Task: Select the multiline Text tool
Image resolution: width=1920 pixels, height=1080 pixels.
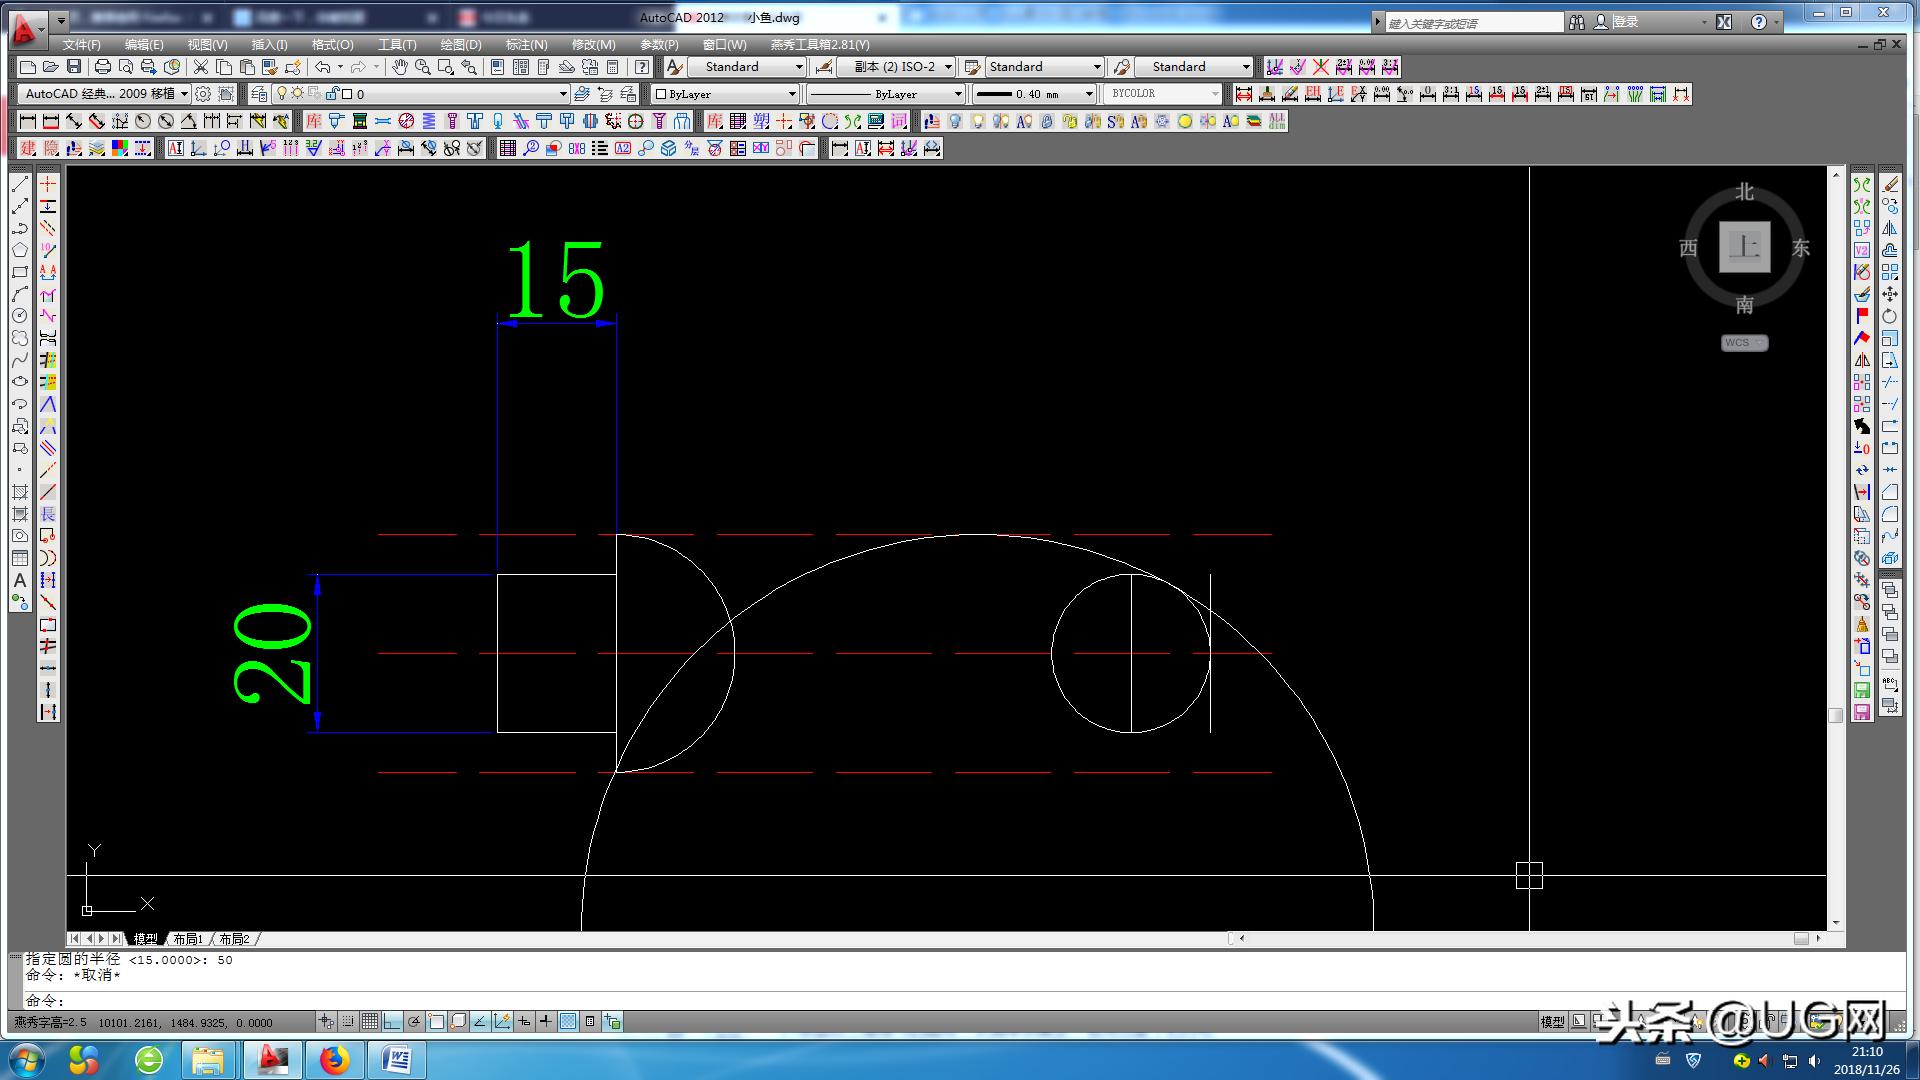Action: coord(19,580)
